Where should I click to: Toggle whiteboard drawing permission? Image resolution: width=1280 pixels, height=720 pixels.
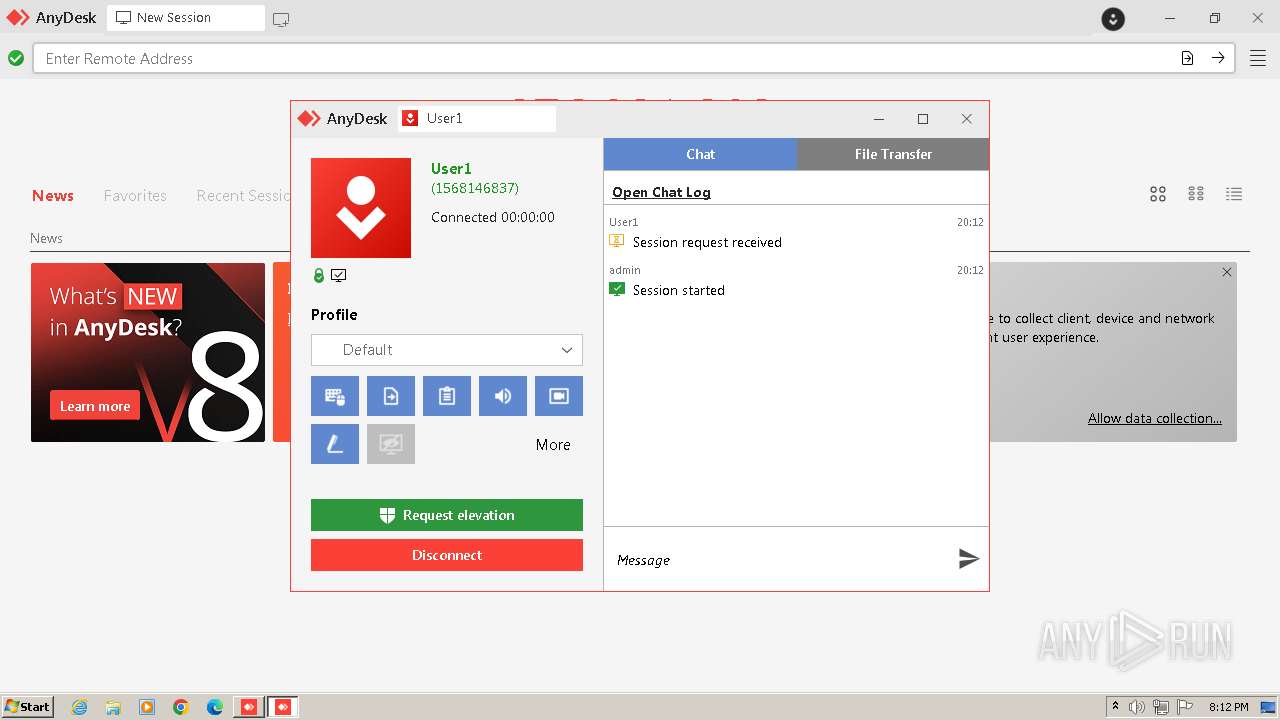(335, 444)
